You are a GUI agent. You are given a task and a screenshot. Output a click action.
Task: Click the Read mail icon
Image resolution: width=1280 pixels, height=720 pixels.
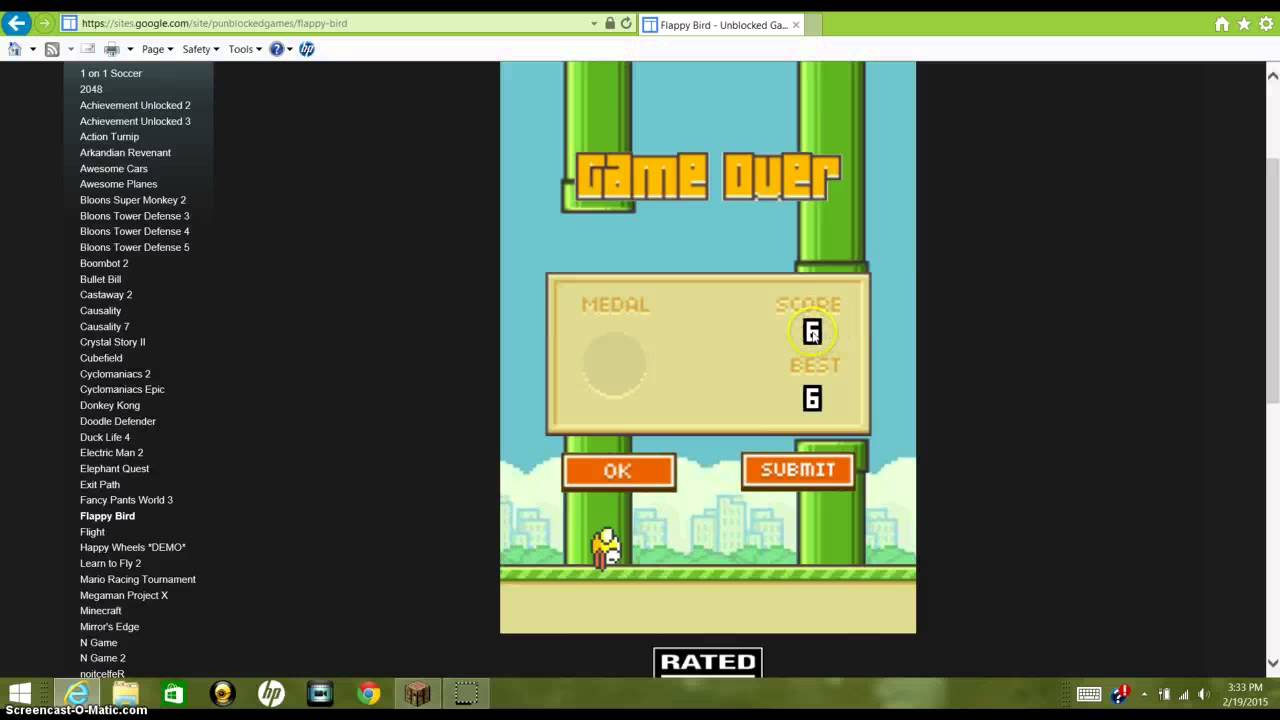point(88,49)
